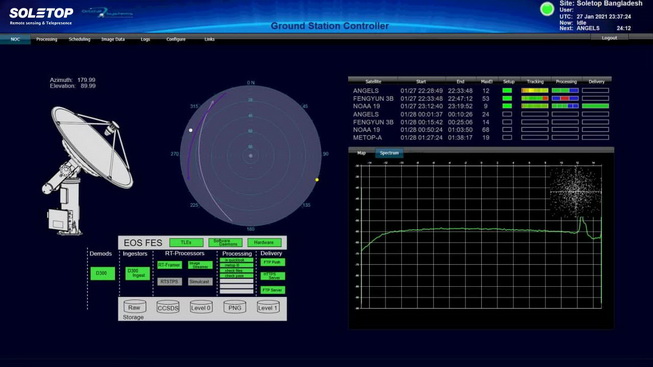Switch to the Map tab

[361, 153]
